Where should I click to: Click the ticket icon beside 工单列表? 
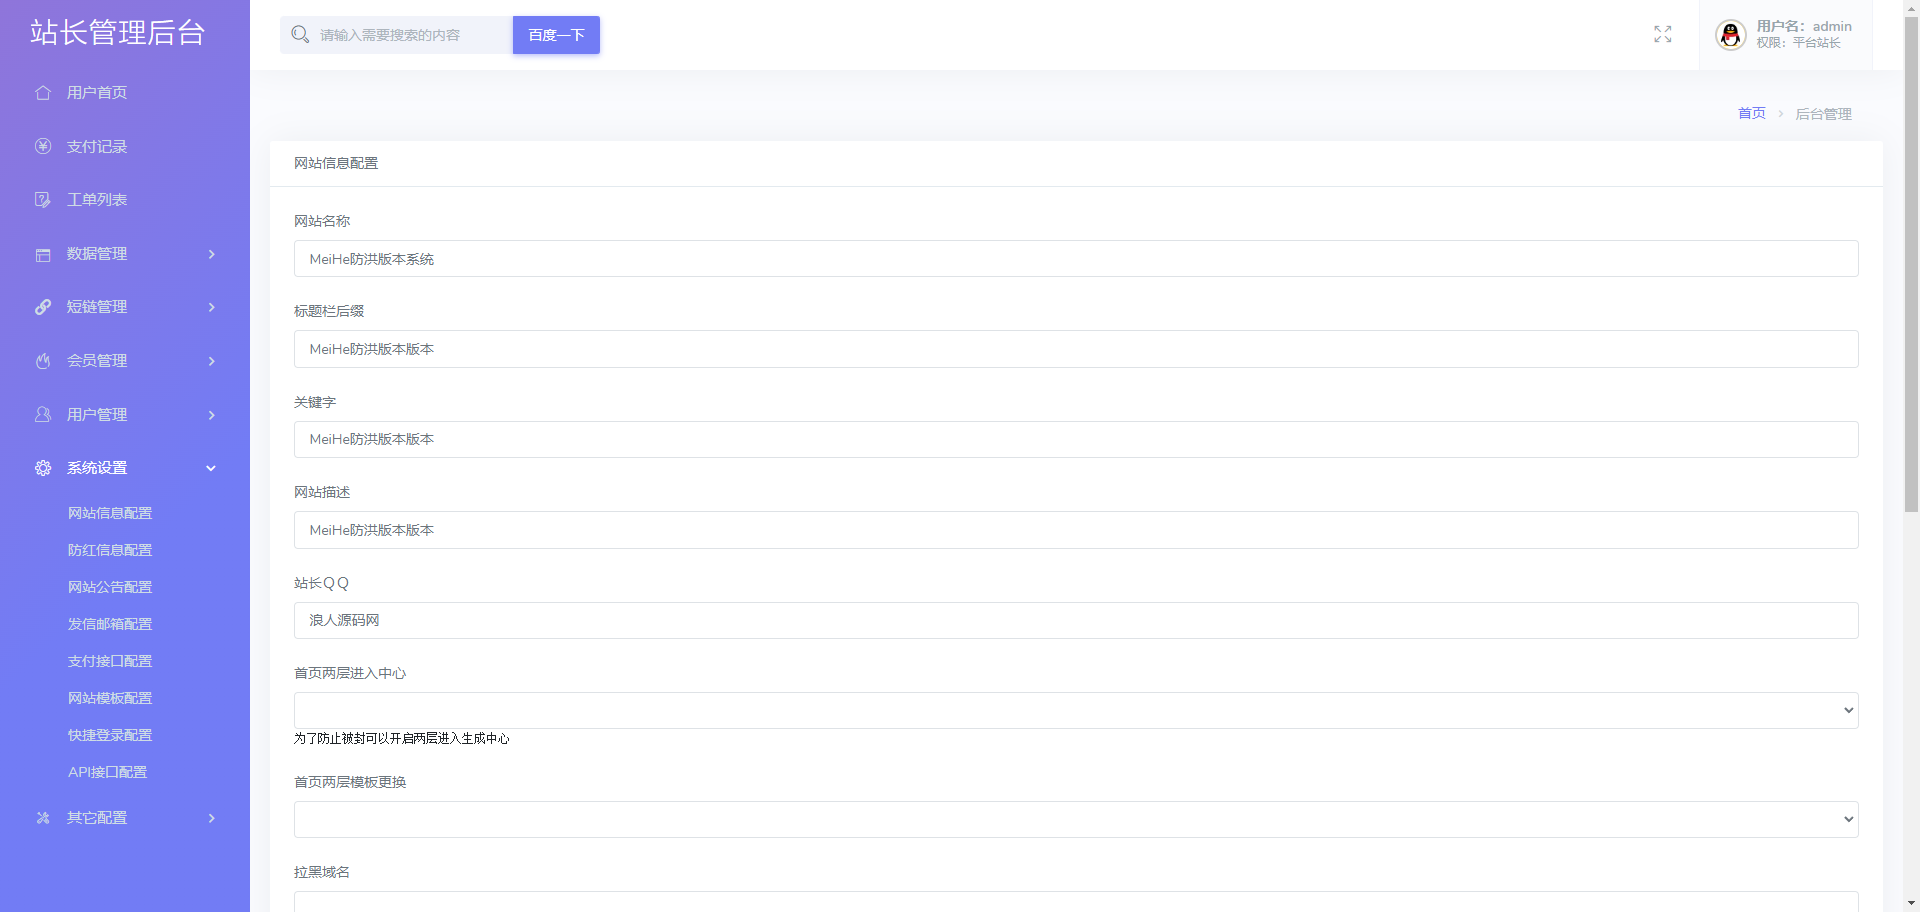[43, 200]
